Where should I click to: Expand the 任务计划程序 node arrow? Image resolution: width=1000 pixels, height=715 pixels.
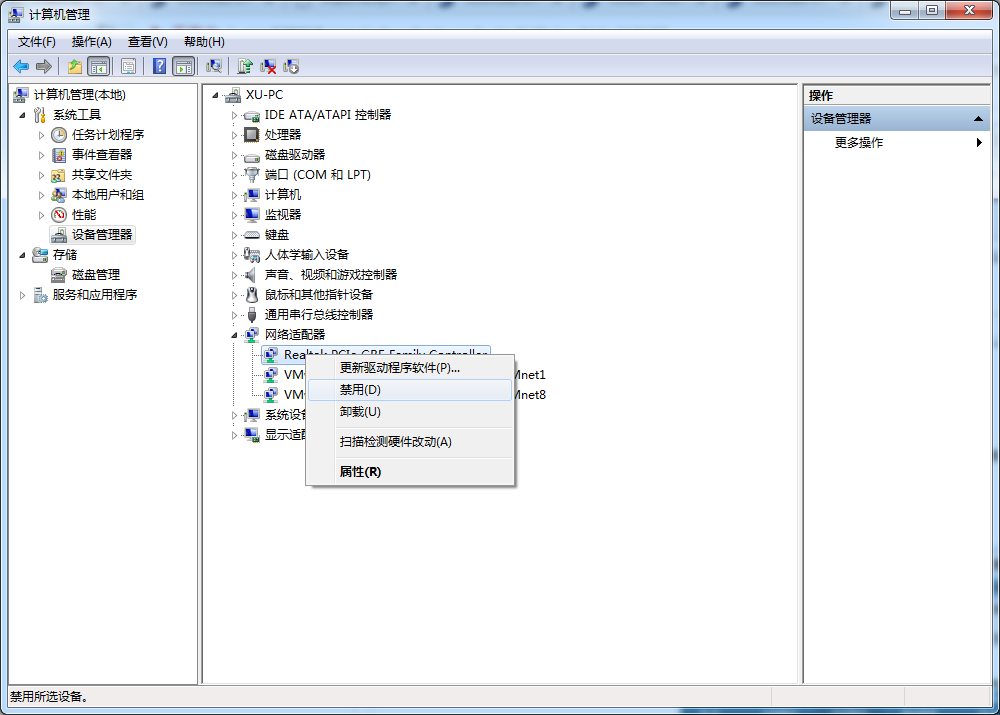(x=41, y=135)
